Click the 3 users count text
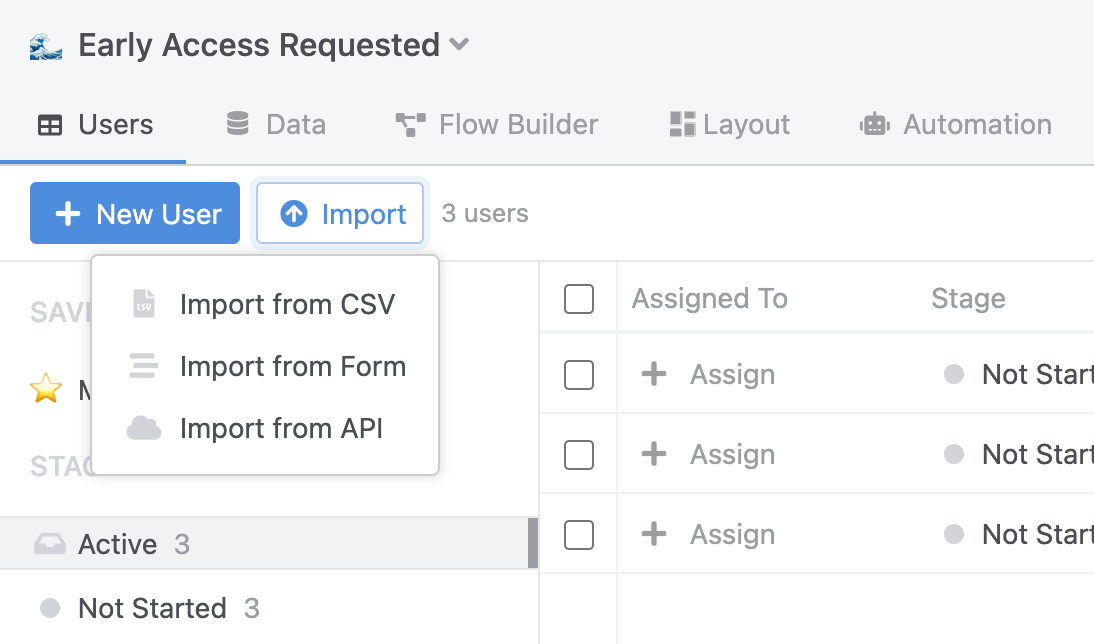Screen dimensions: 1094x644 [485, 214]
